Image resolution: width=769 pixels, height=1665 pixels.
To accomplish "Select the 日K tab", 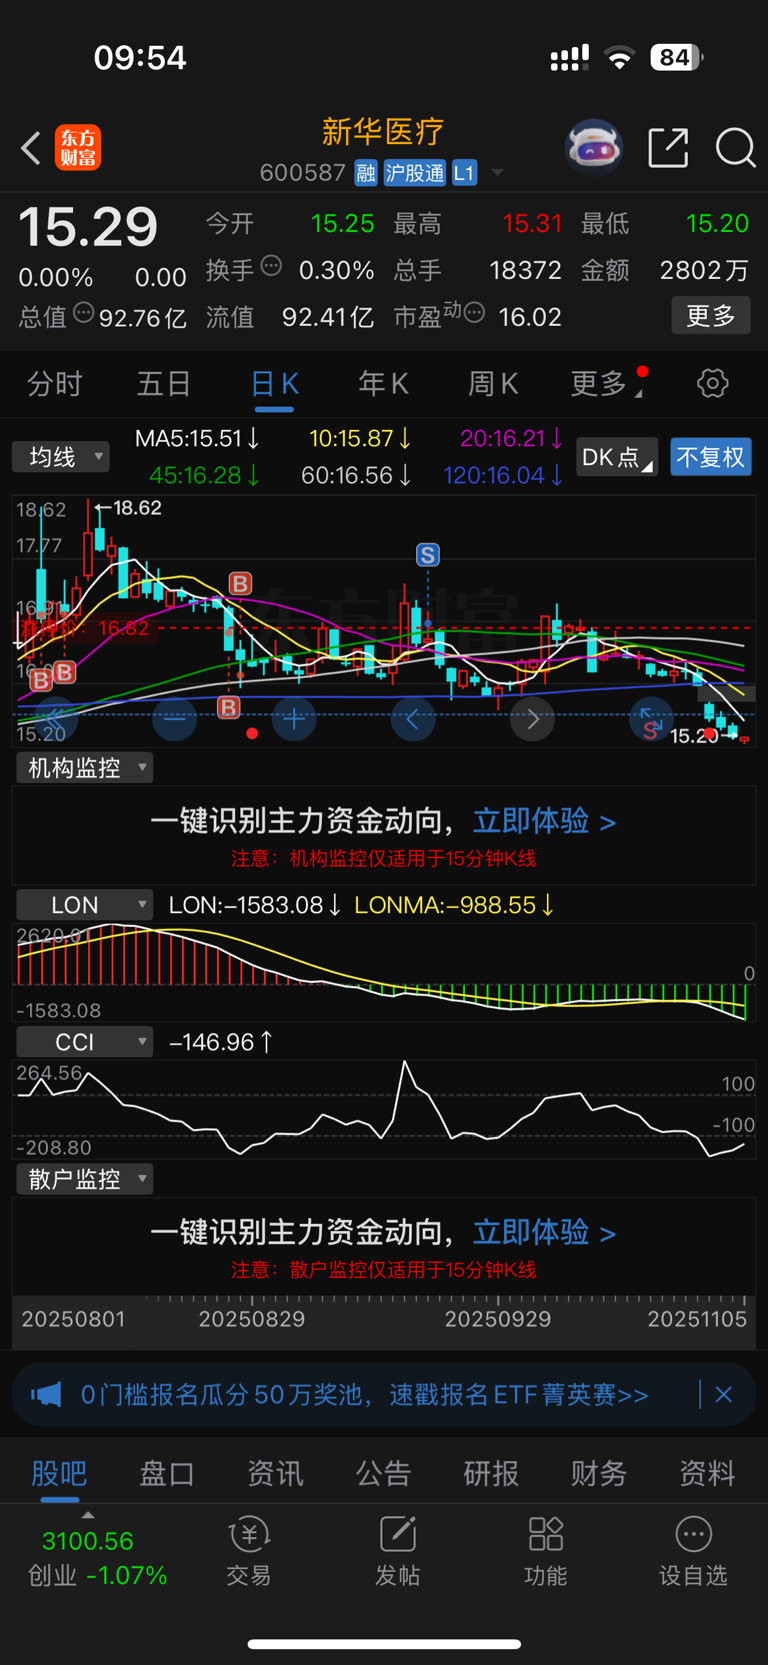I will [x=274, y=383].
